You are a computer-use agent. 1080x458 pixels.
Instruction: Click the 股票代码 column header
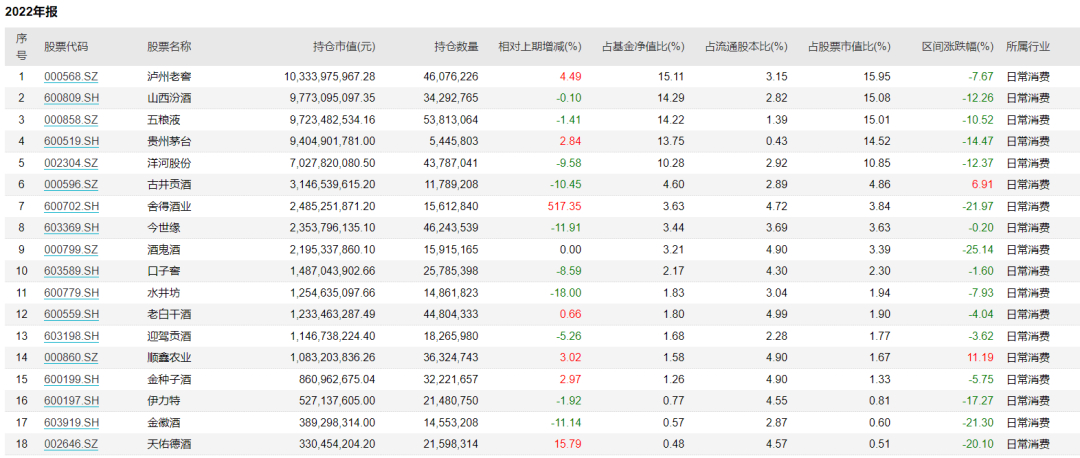coord(66,47)
